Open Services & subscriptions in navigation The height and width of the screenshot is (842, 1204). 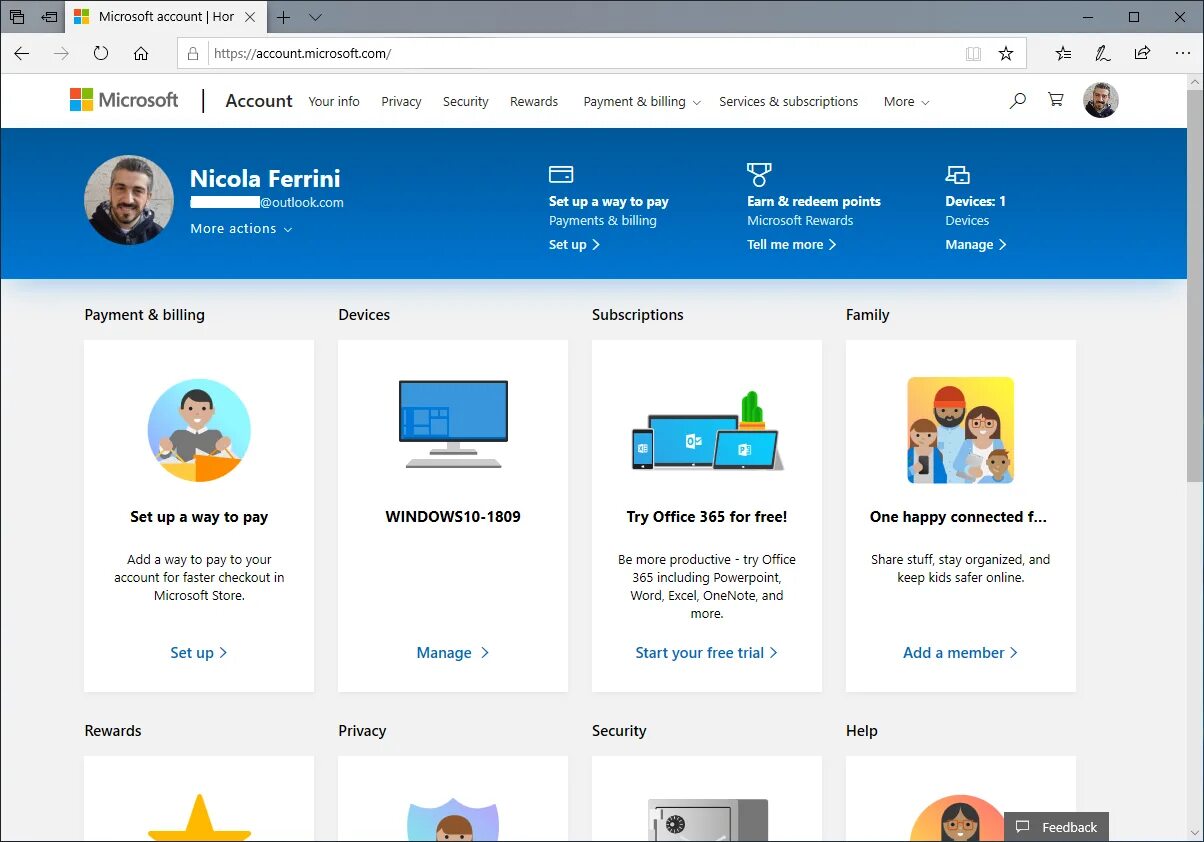pyautogui.click(x=788, y=101)
